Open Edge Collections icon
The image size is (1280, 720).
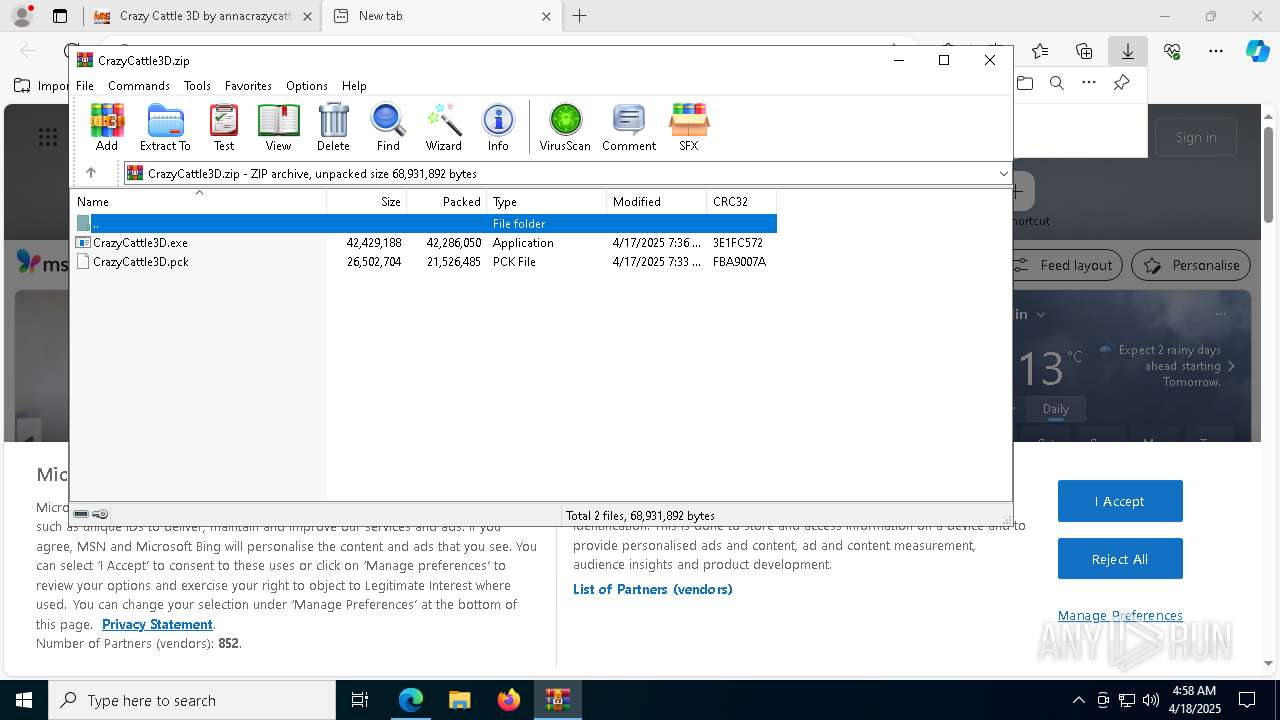coord(1084,51)
